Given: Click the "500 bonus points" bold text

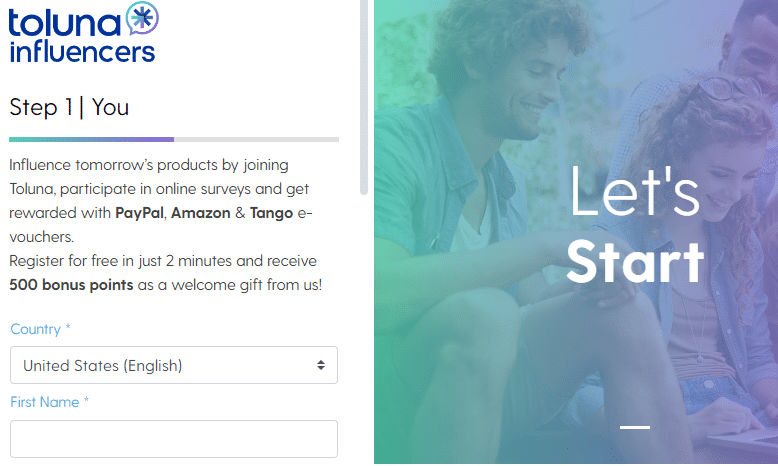Looking at the screenshot, I should point(71,284).
